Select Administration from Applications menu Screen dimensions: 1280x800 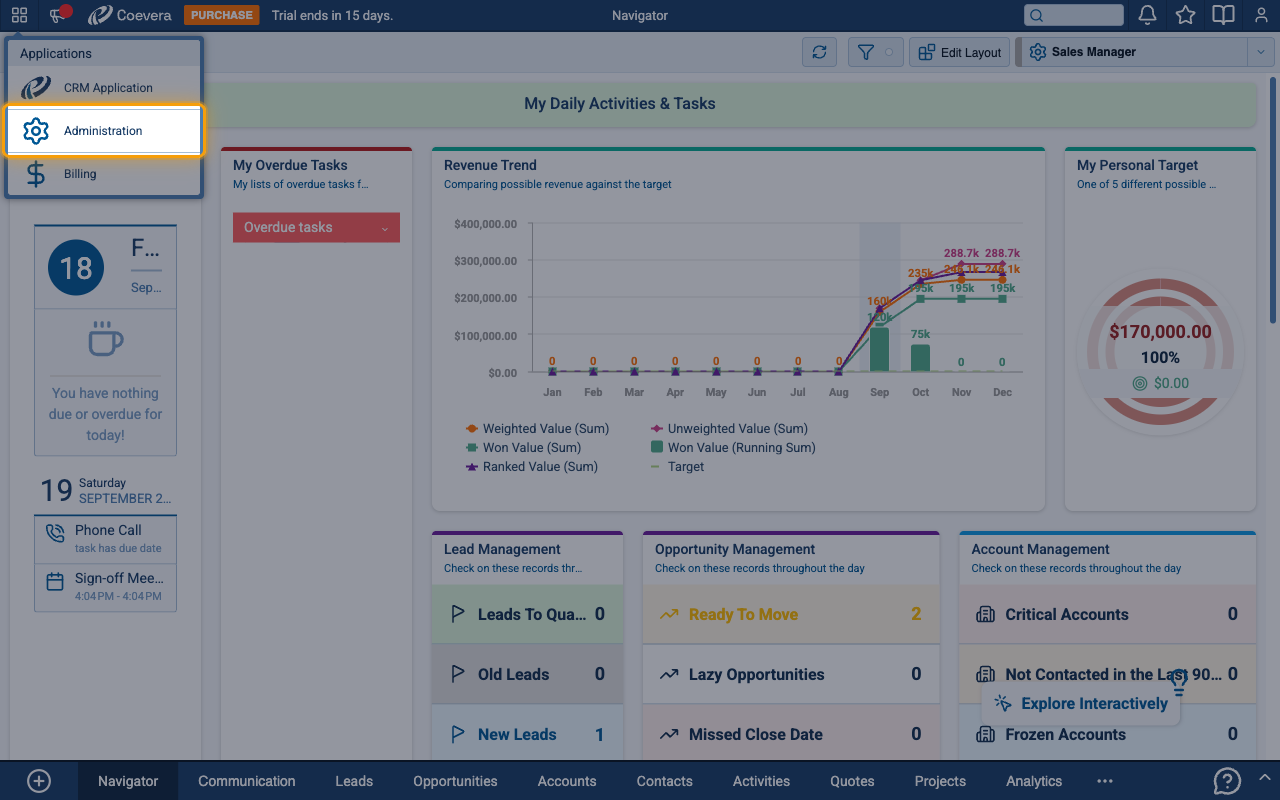[x=104, y=131]
